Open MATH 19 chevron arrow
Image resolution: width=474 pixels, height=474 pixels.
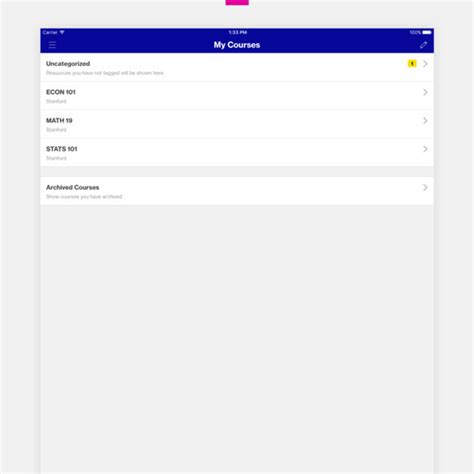(x=425, y=120)
